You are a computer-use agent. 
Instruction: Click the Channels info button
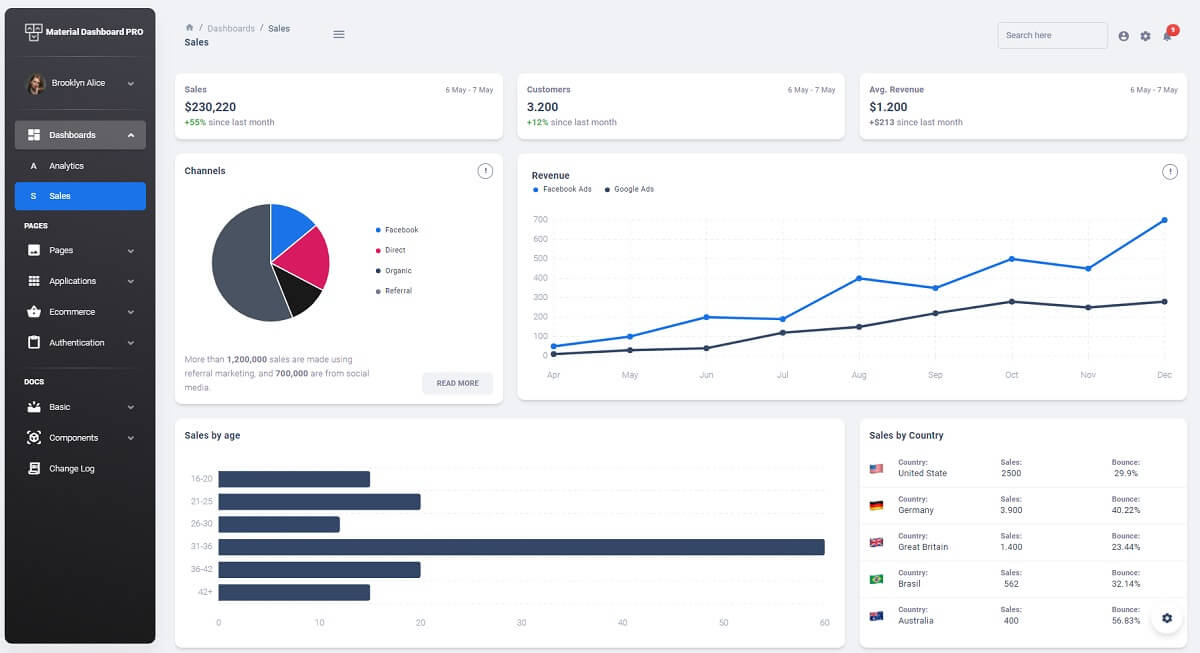485,171
